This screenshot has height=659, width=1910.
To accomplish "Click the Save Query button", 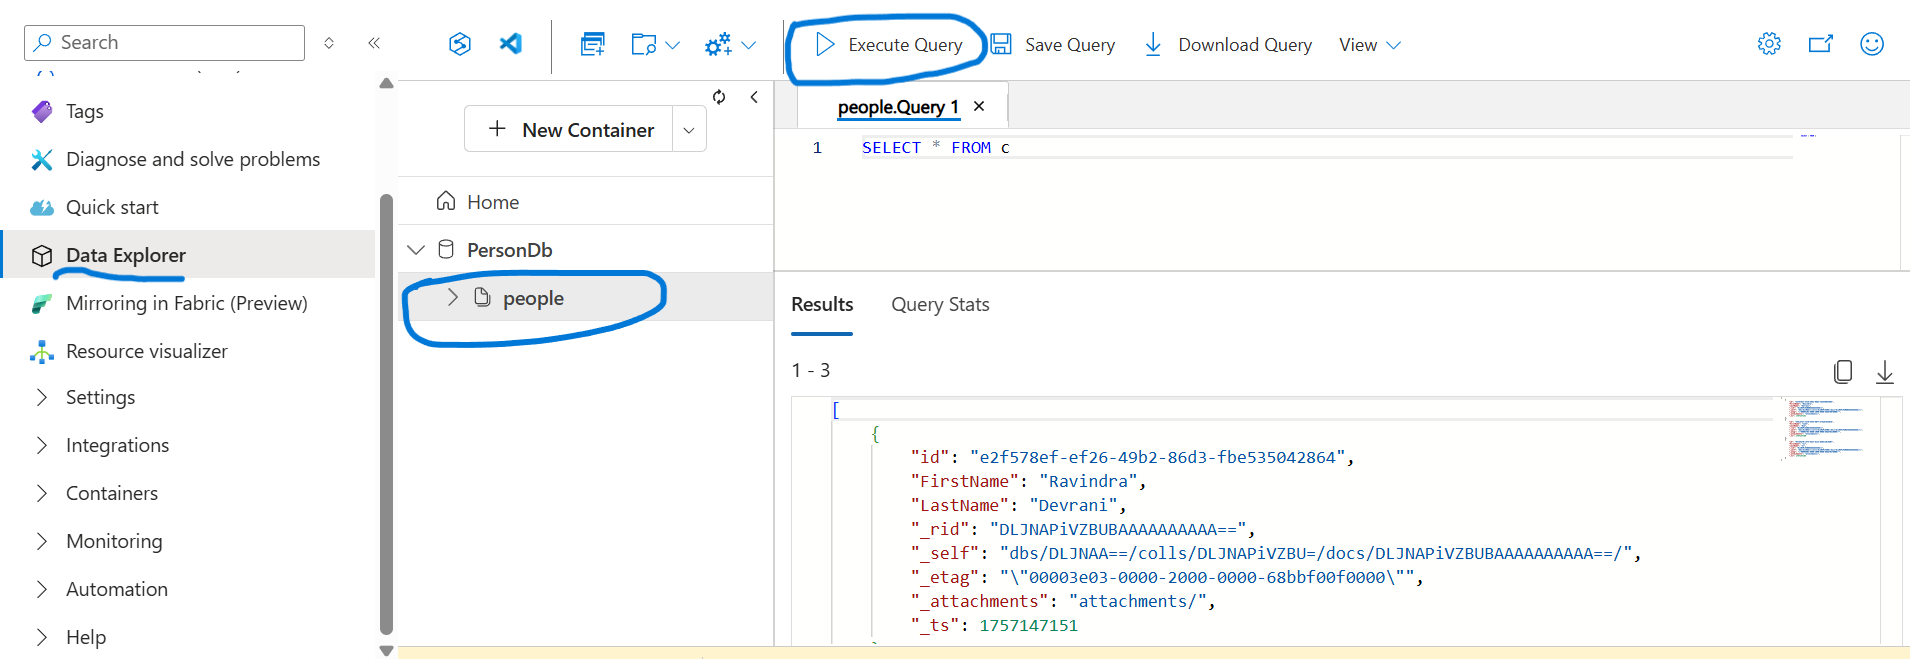I will point(1053,45).
